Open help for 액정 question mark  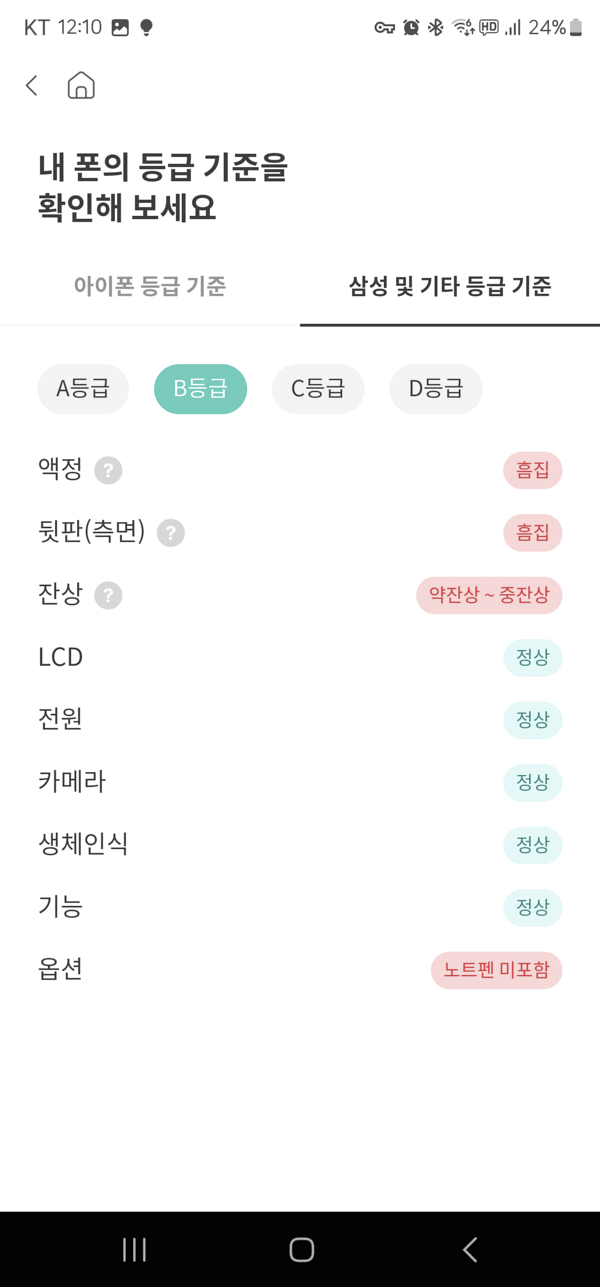110,470
